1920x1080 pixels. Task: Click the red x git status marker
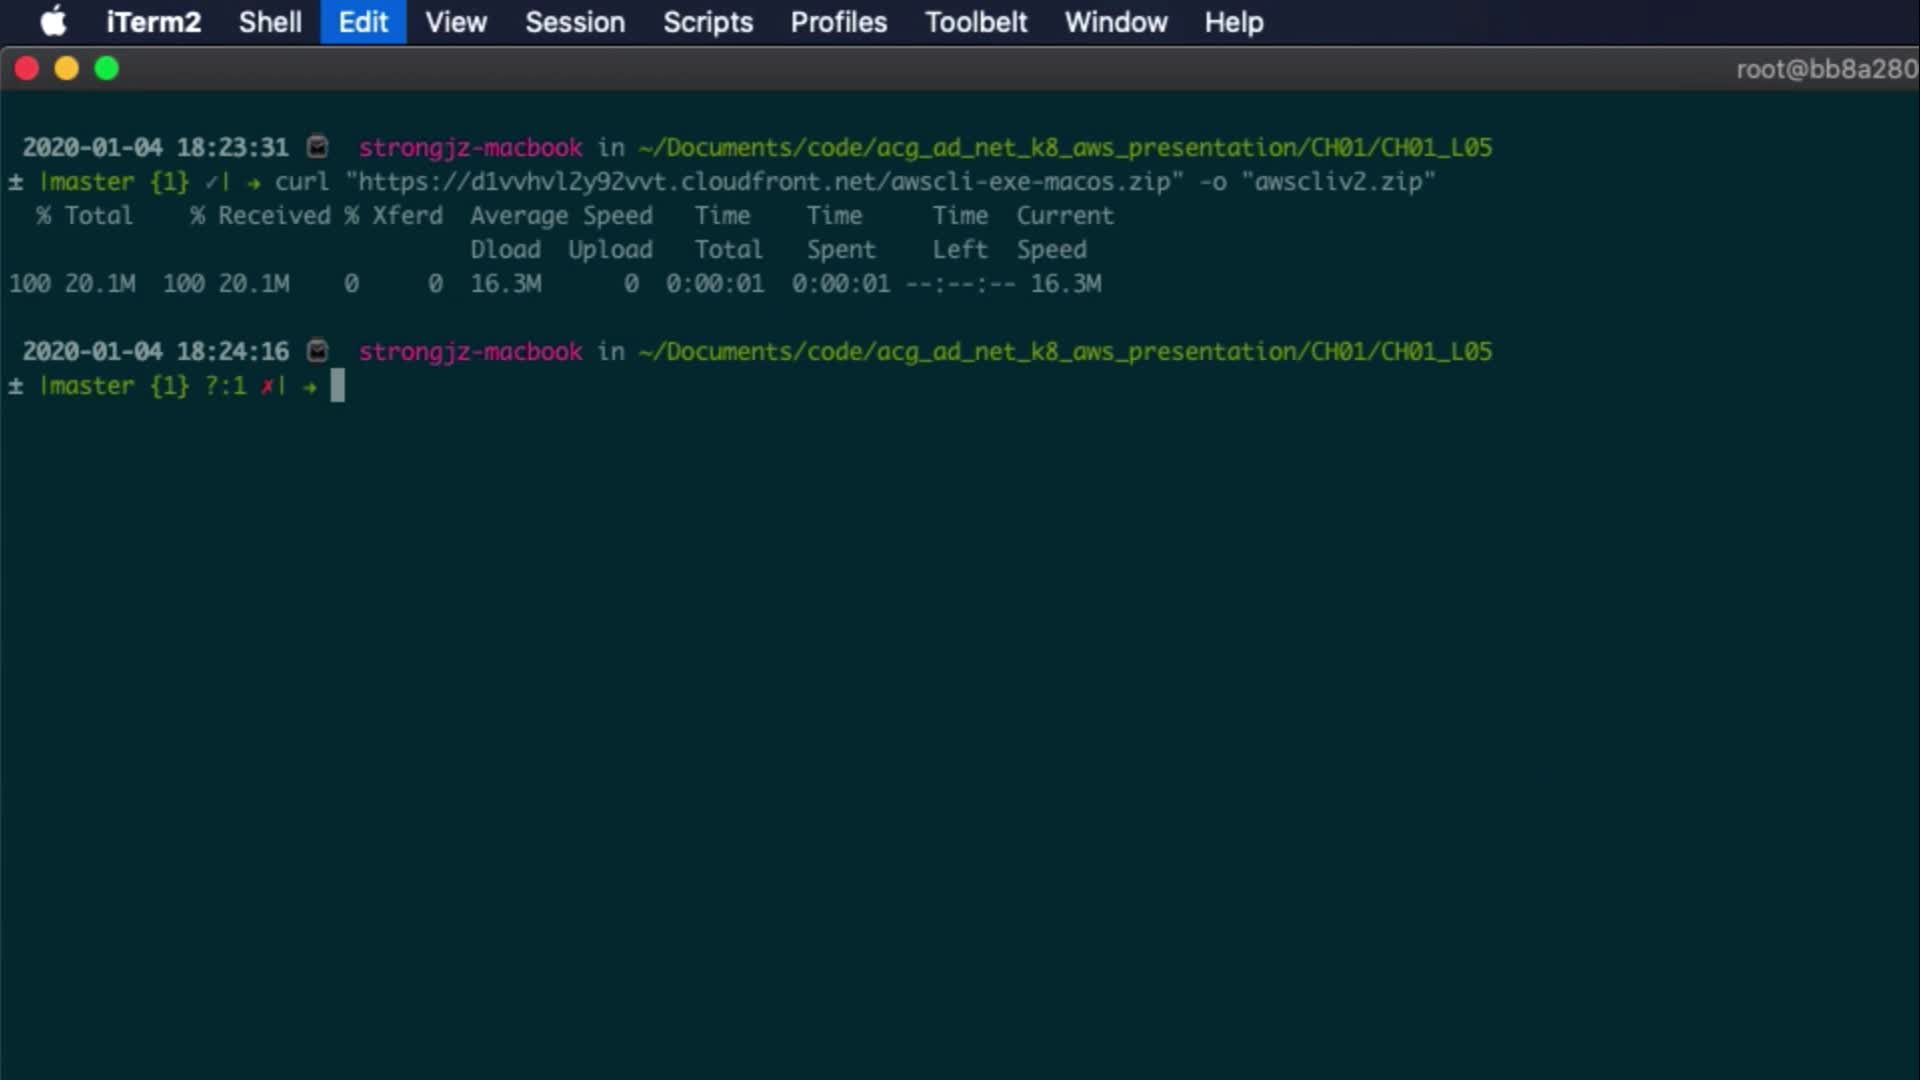tap(268, 386)
